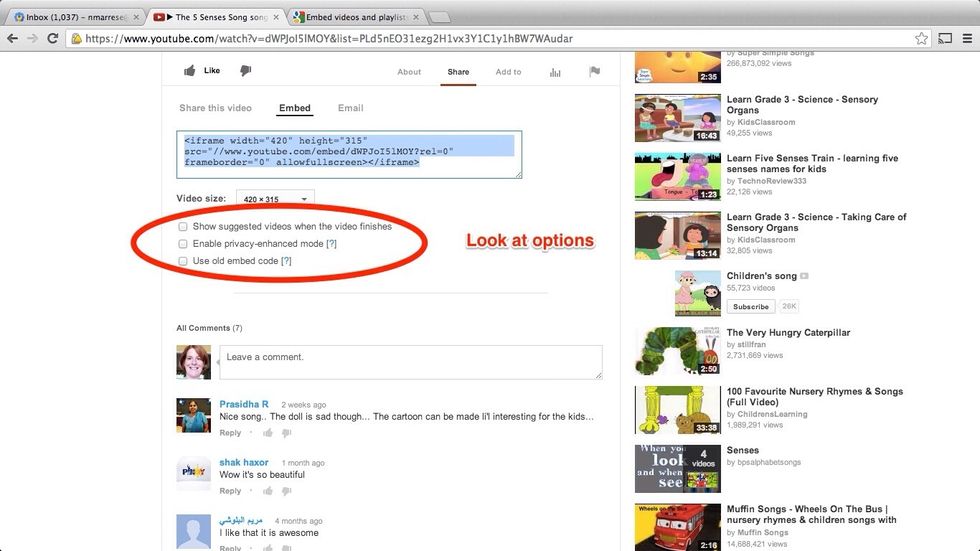Open Senses playlist thumbnail
This screenshot has width=980, height=551.
[678, 469]
